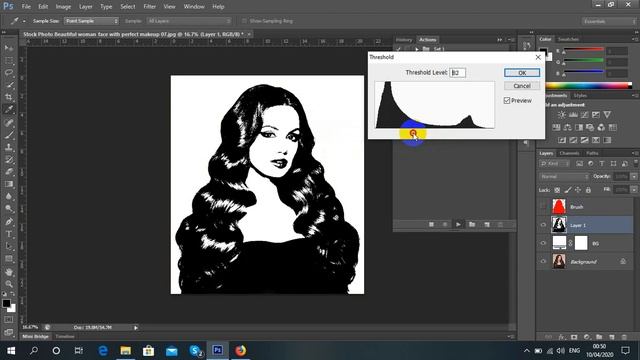Select the Clone Stamp tool
The width and height of the screenshot is (640, 360).
pos(9,147)
